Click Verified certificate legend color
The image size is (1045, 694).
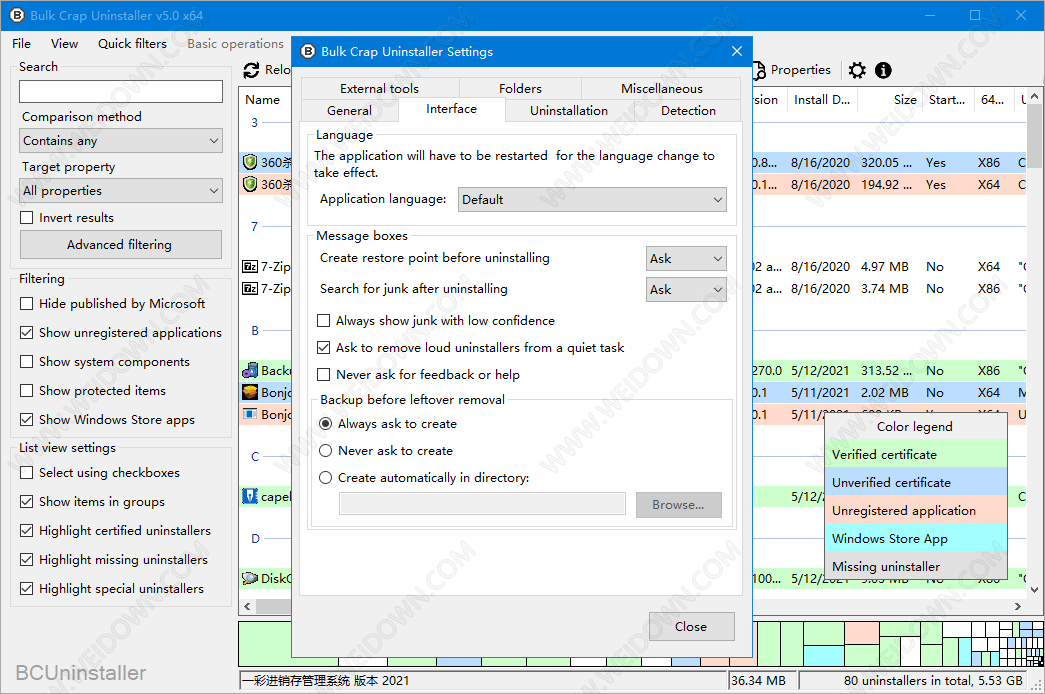pos(915,455)
